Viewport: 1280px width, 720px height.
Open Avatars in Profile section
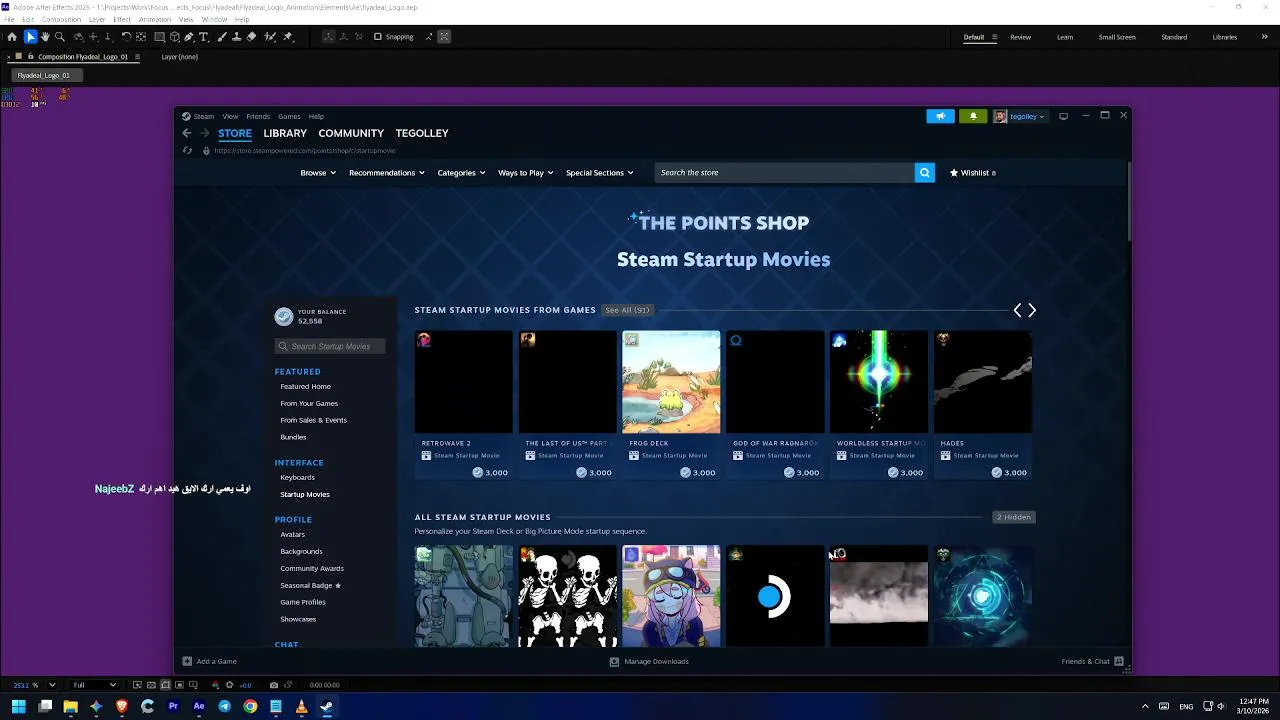point(292,535)
